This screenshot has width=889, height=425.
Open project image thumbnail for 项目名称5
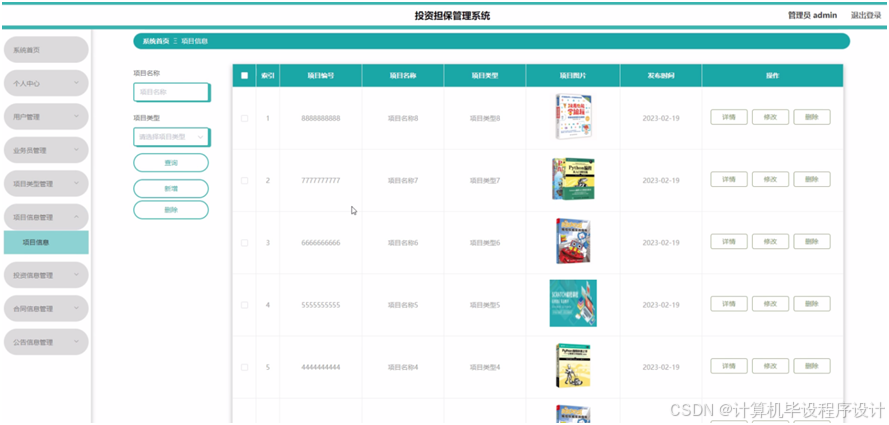(x=573, y=303)
